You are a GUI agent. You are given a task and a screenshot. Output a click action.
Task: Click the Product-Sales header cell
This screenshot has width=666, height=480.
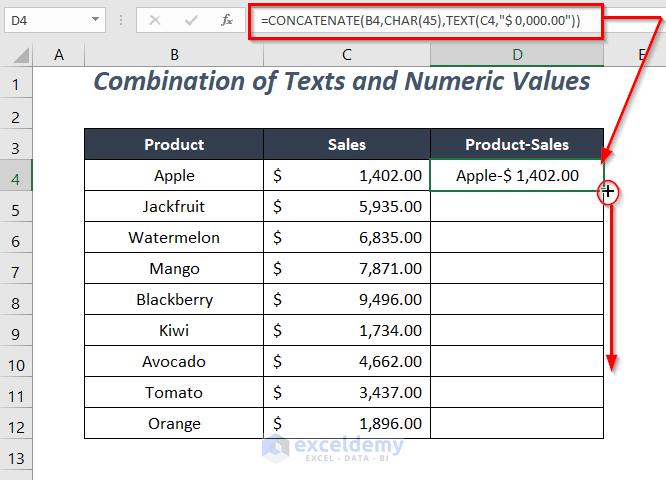tap(516, 145)
